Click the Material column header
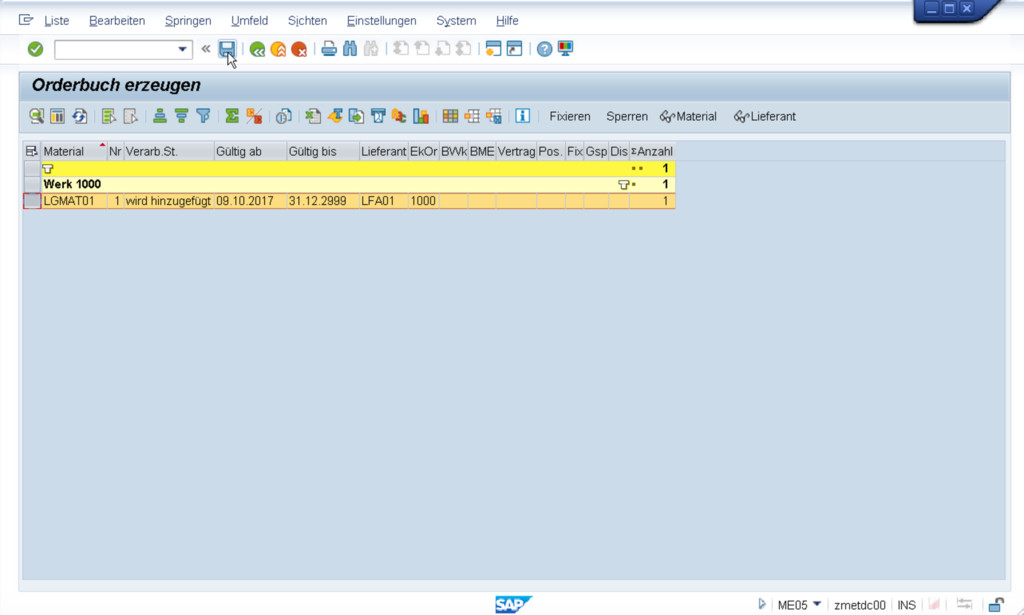The image size is (1024, 615). tap(74, 151)
